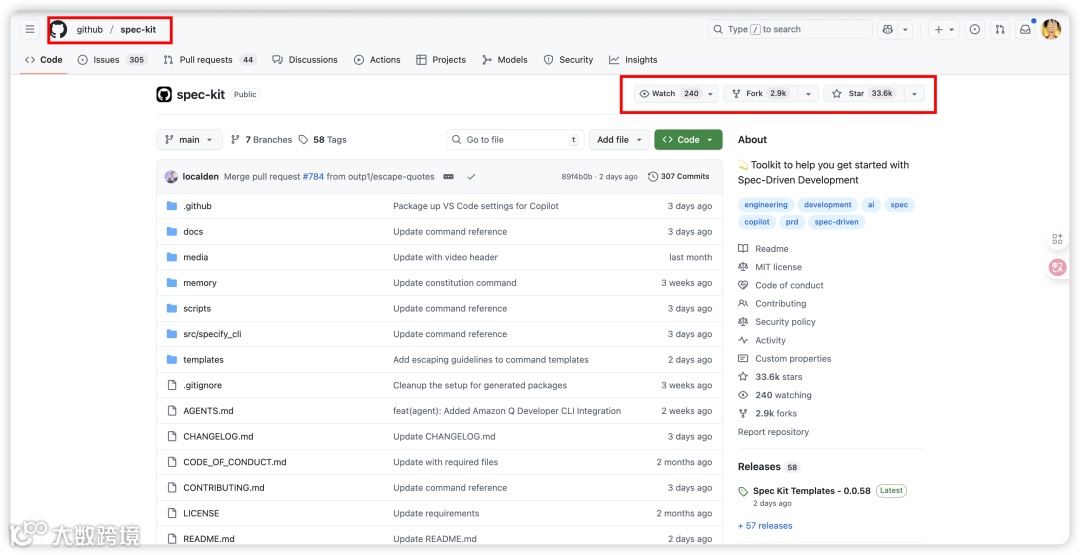Click the search bar Type / to search
Viewport: 1080px width, 555px height.
[x=790, y=30]
